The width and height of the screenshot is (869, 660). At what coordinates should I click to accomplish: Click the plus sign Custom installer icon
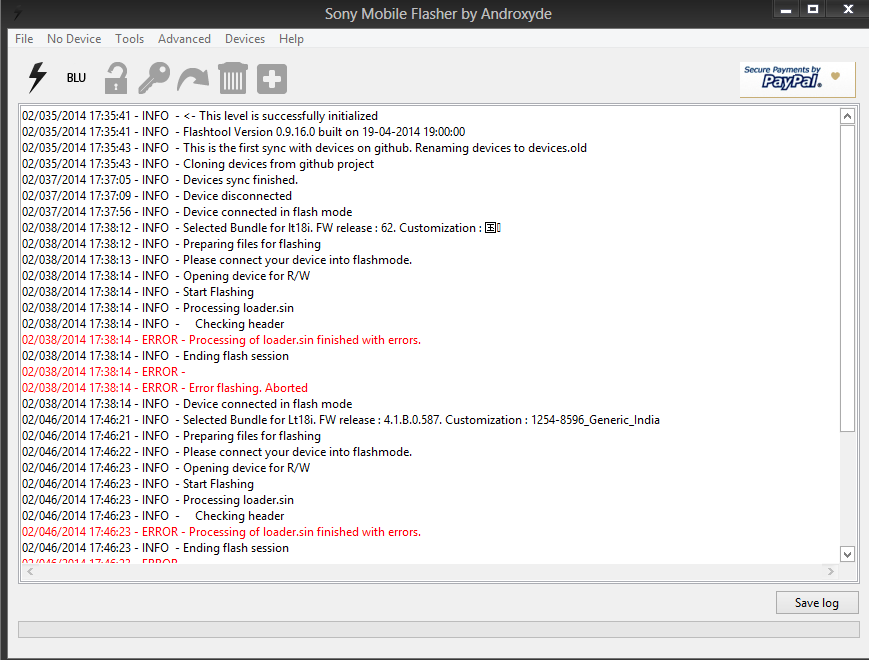272,79
